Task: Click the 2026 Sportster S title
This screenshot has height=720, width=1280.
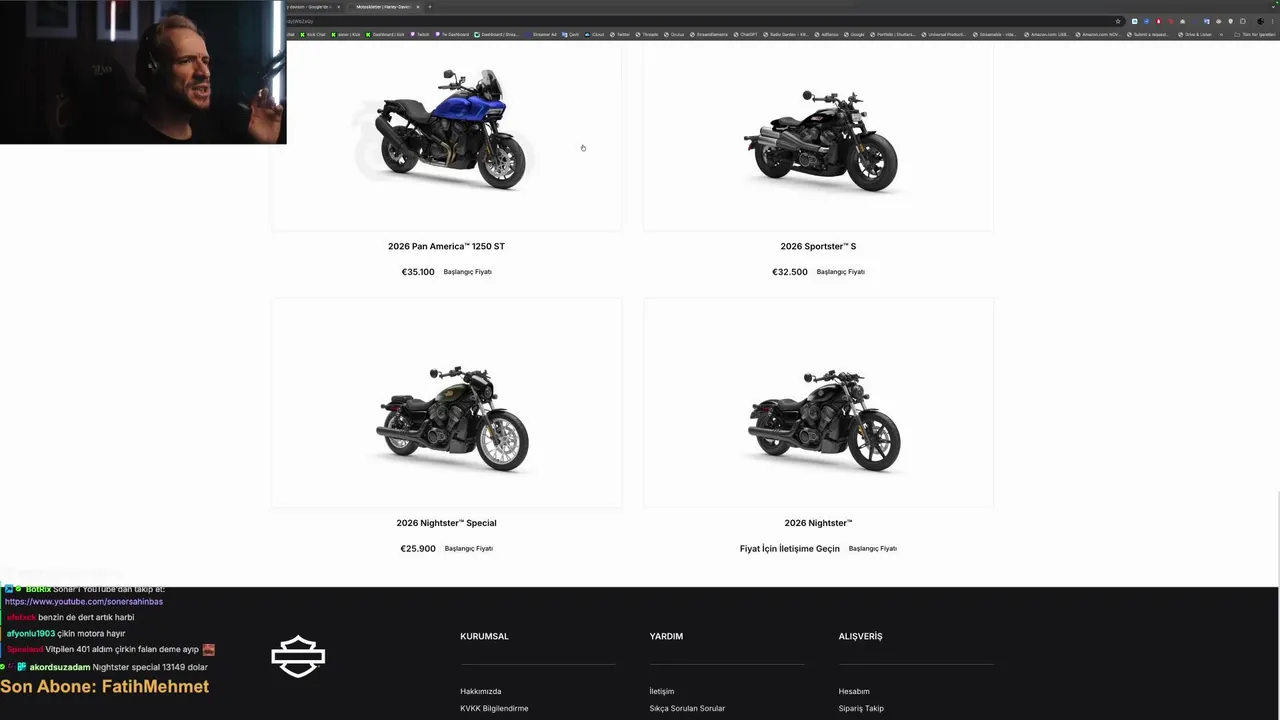Action: tap(818, 246)
